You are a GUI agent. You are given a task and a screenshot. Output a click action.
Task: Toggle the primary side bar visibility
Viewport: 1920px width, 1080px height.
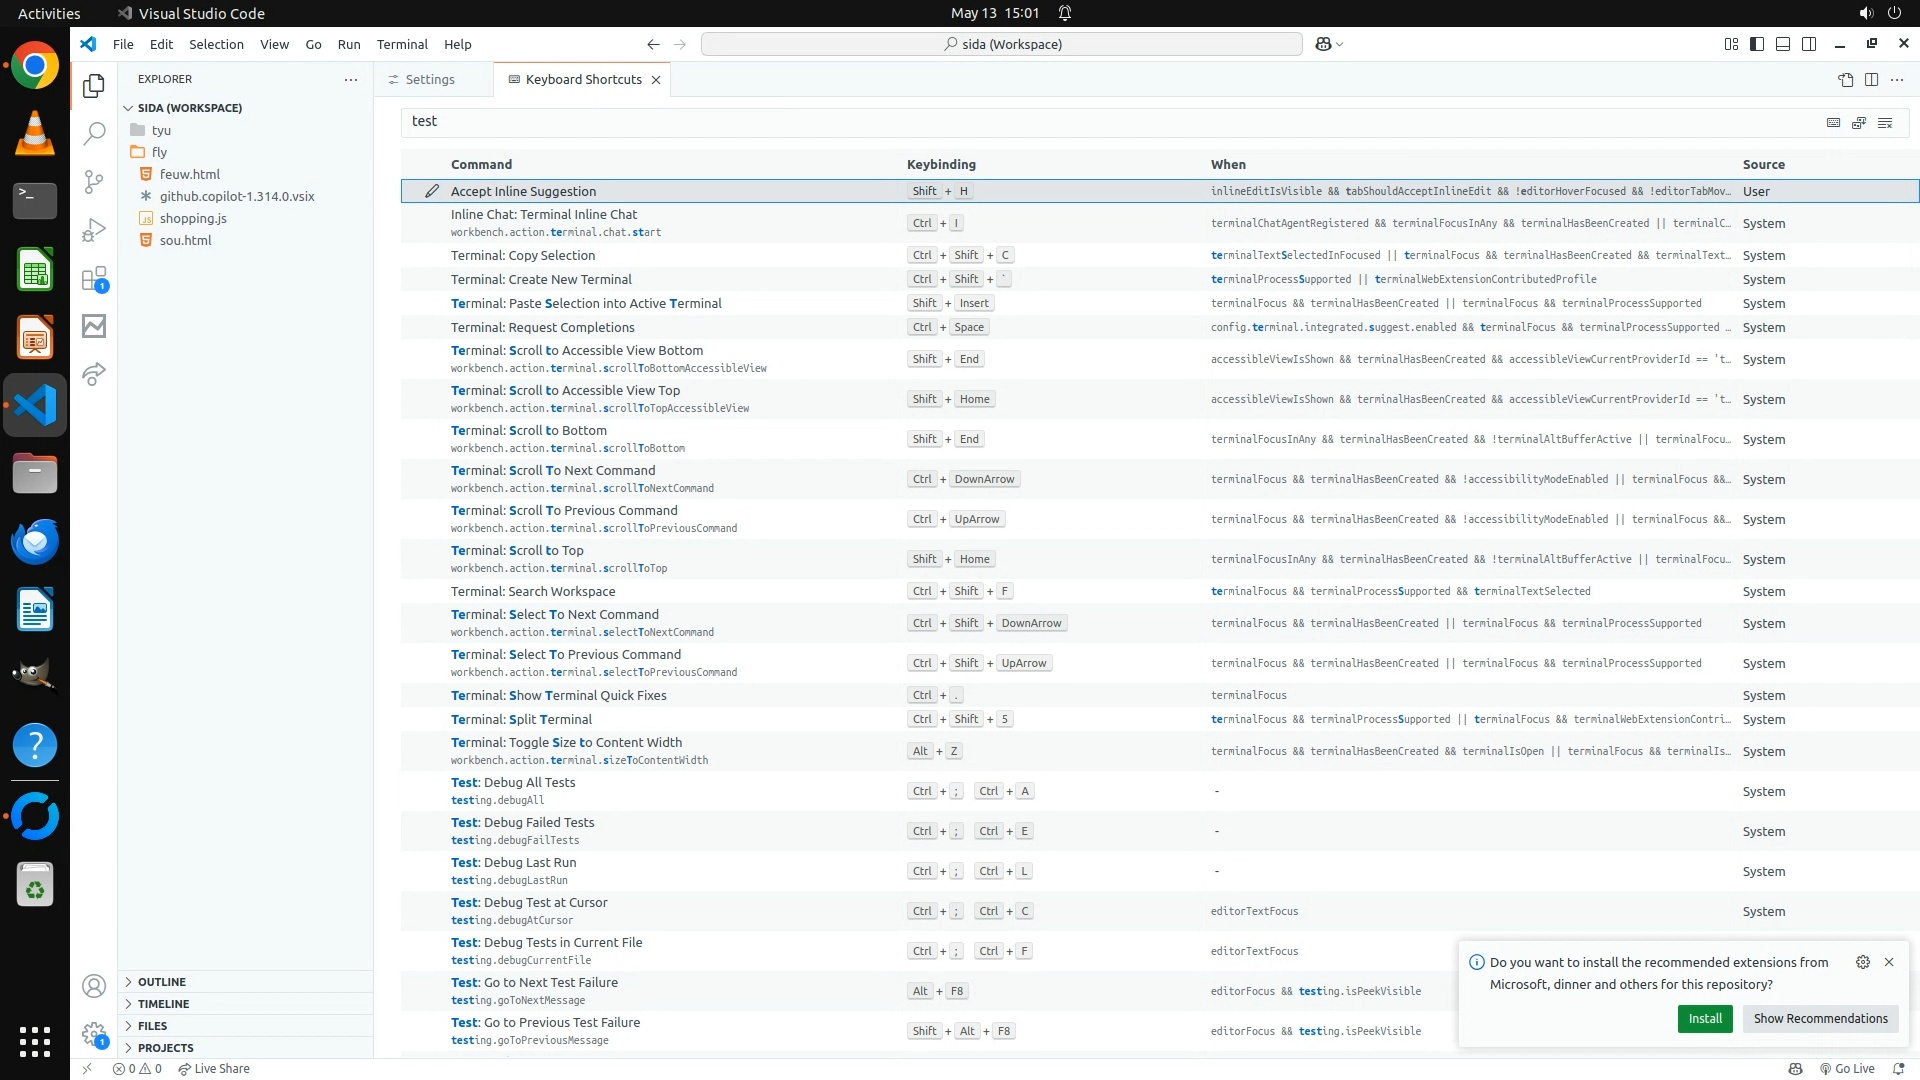pos(1757,44)
